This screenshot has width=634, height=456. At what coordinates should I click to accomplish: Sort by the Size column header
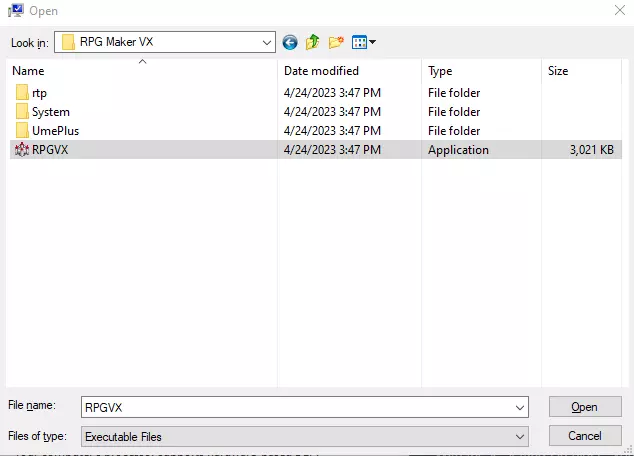point(558,71)
